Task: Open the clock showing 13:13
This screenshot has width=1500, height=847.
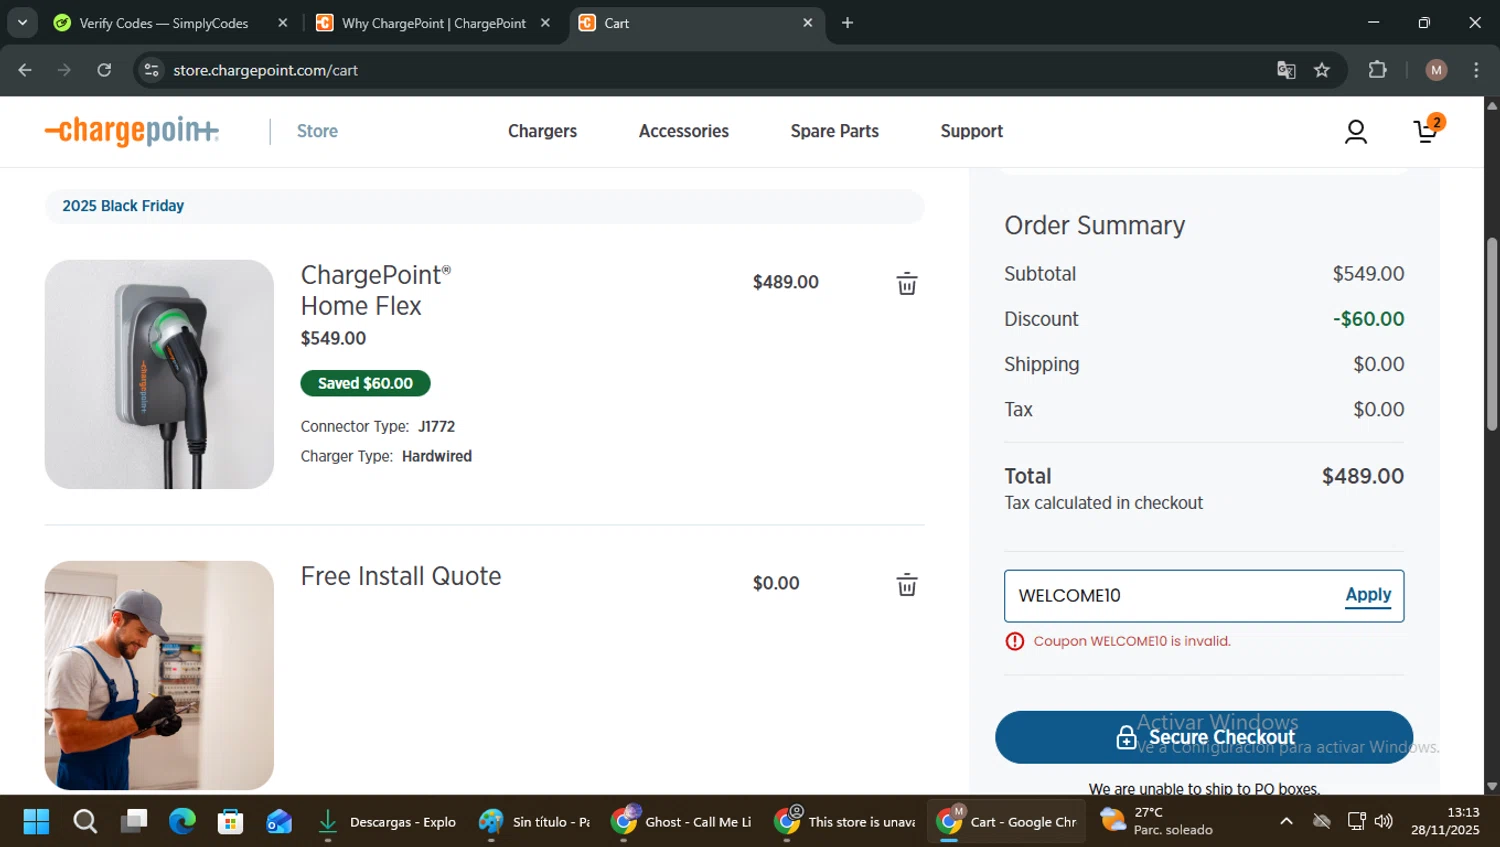Action: 1446,822
